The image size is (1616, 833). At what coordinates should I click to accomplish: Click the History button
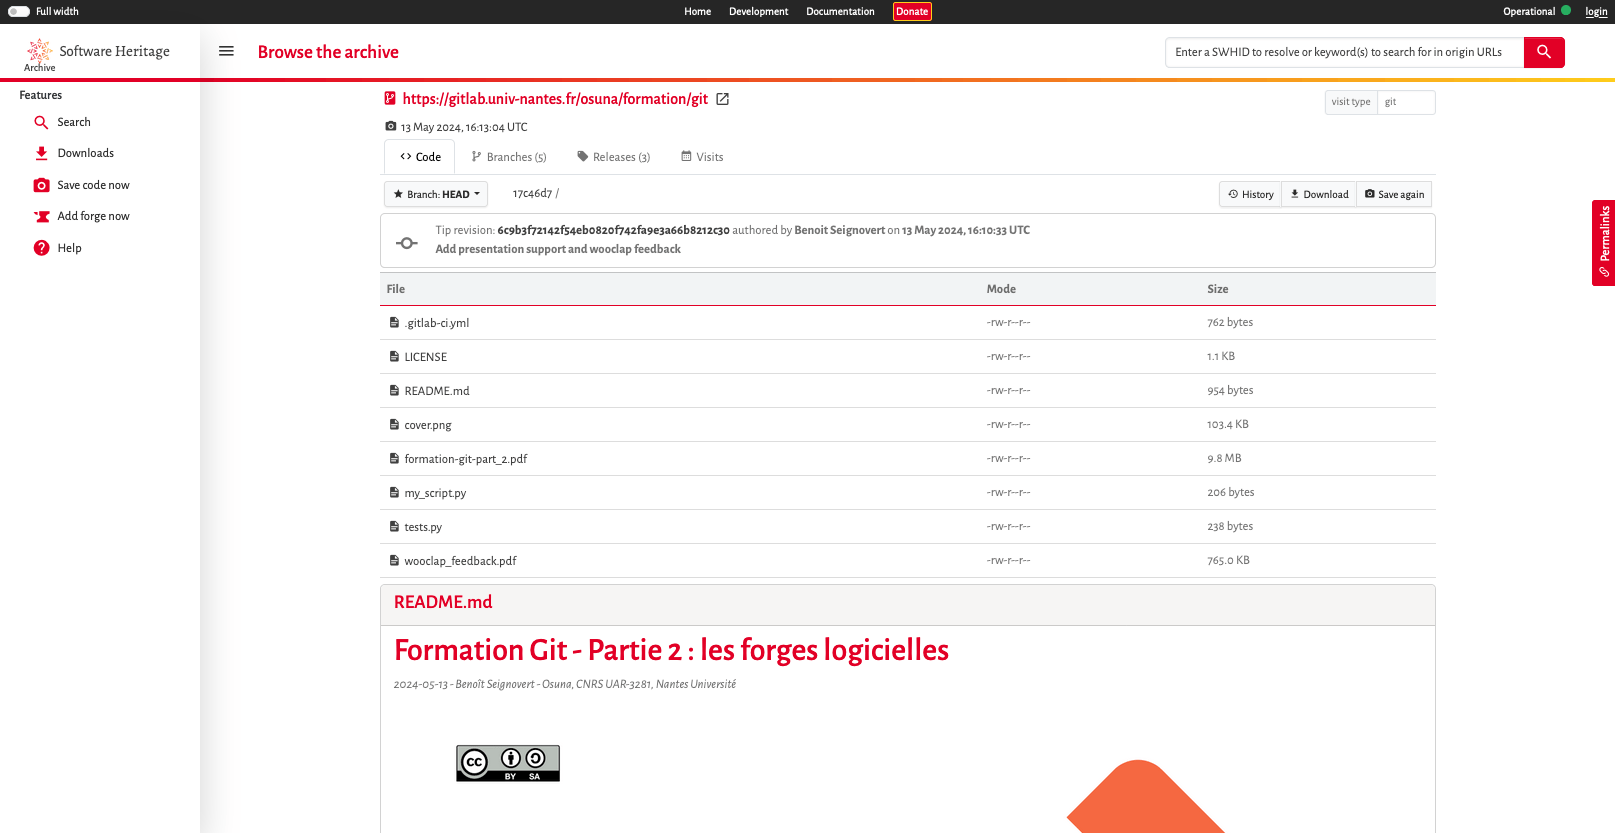[1251, 194]
